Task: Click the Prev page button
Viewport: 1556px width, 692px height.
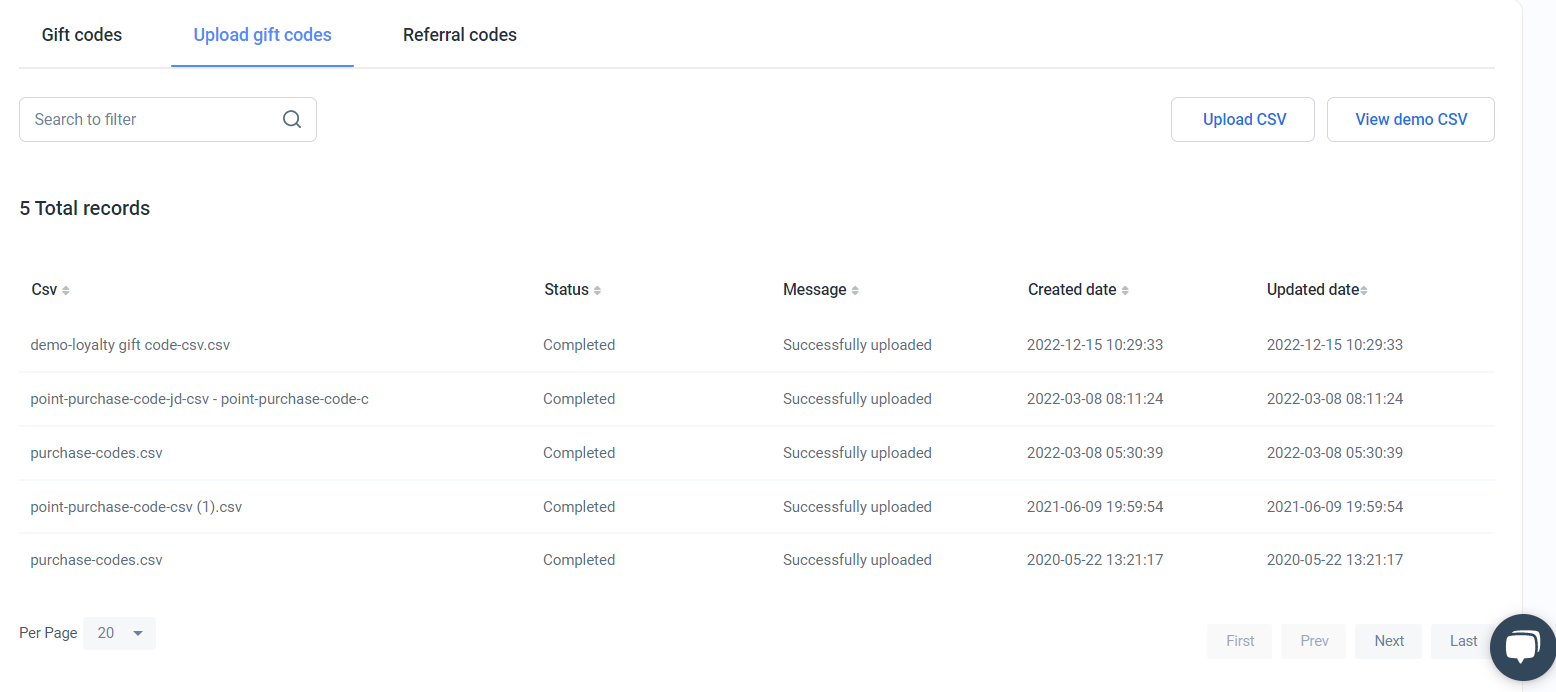Action: (x=1314, y=641)
